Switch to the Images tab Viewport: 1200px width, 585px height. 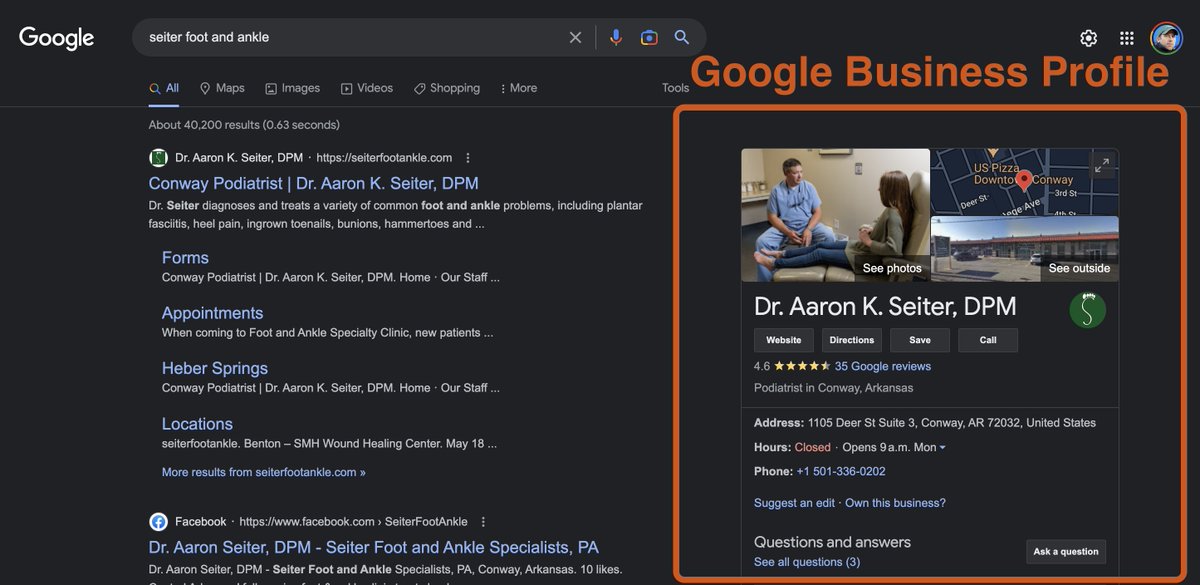(293, 88)
